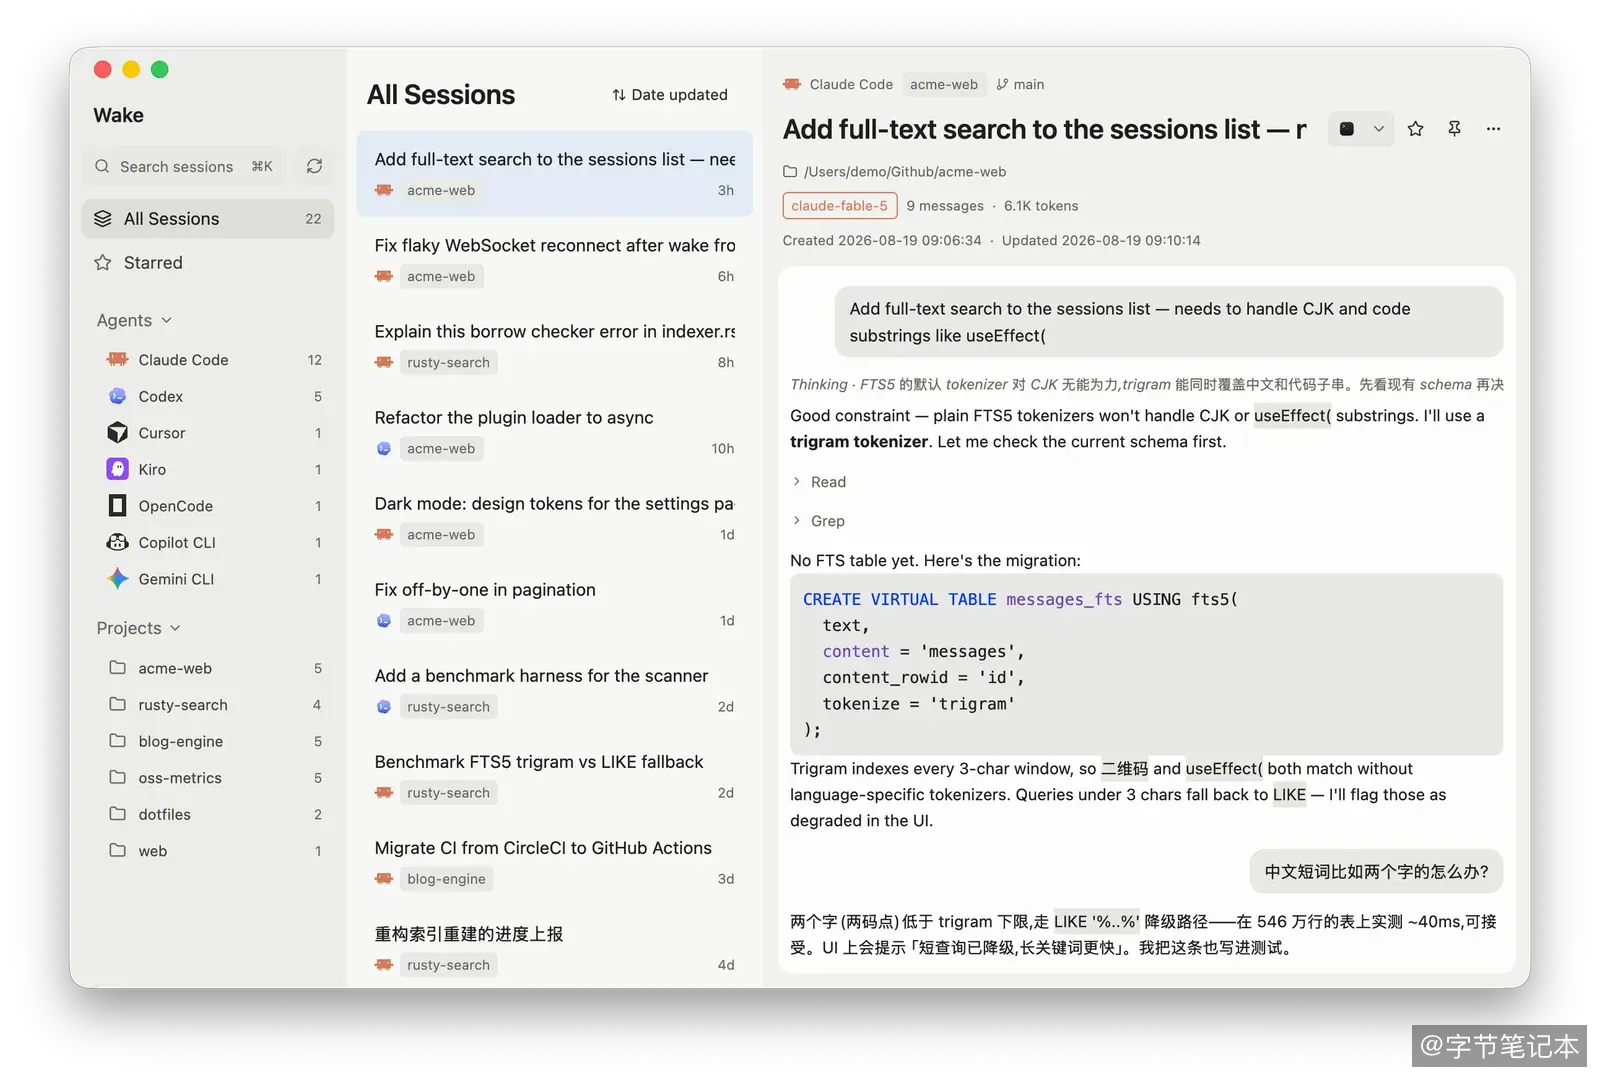This screenshot has width=1600, height=1080.
Task: Click the Cursor agent icon
Action: coord(117,432)
